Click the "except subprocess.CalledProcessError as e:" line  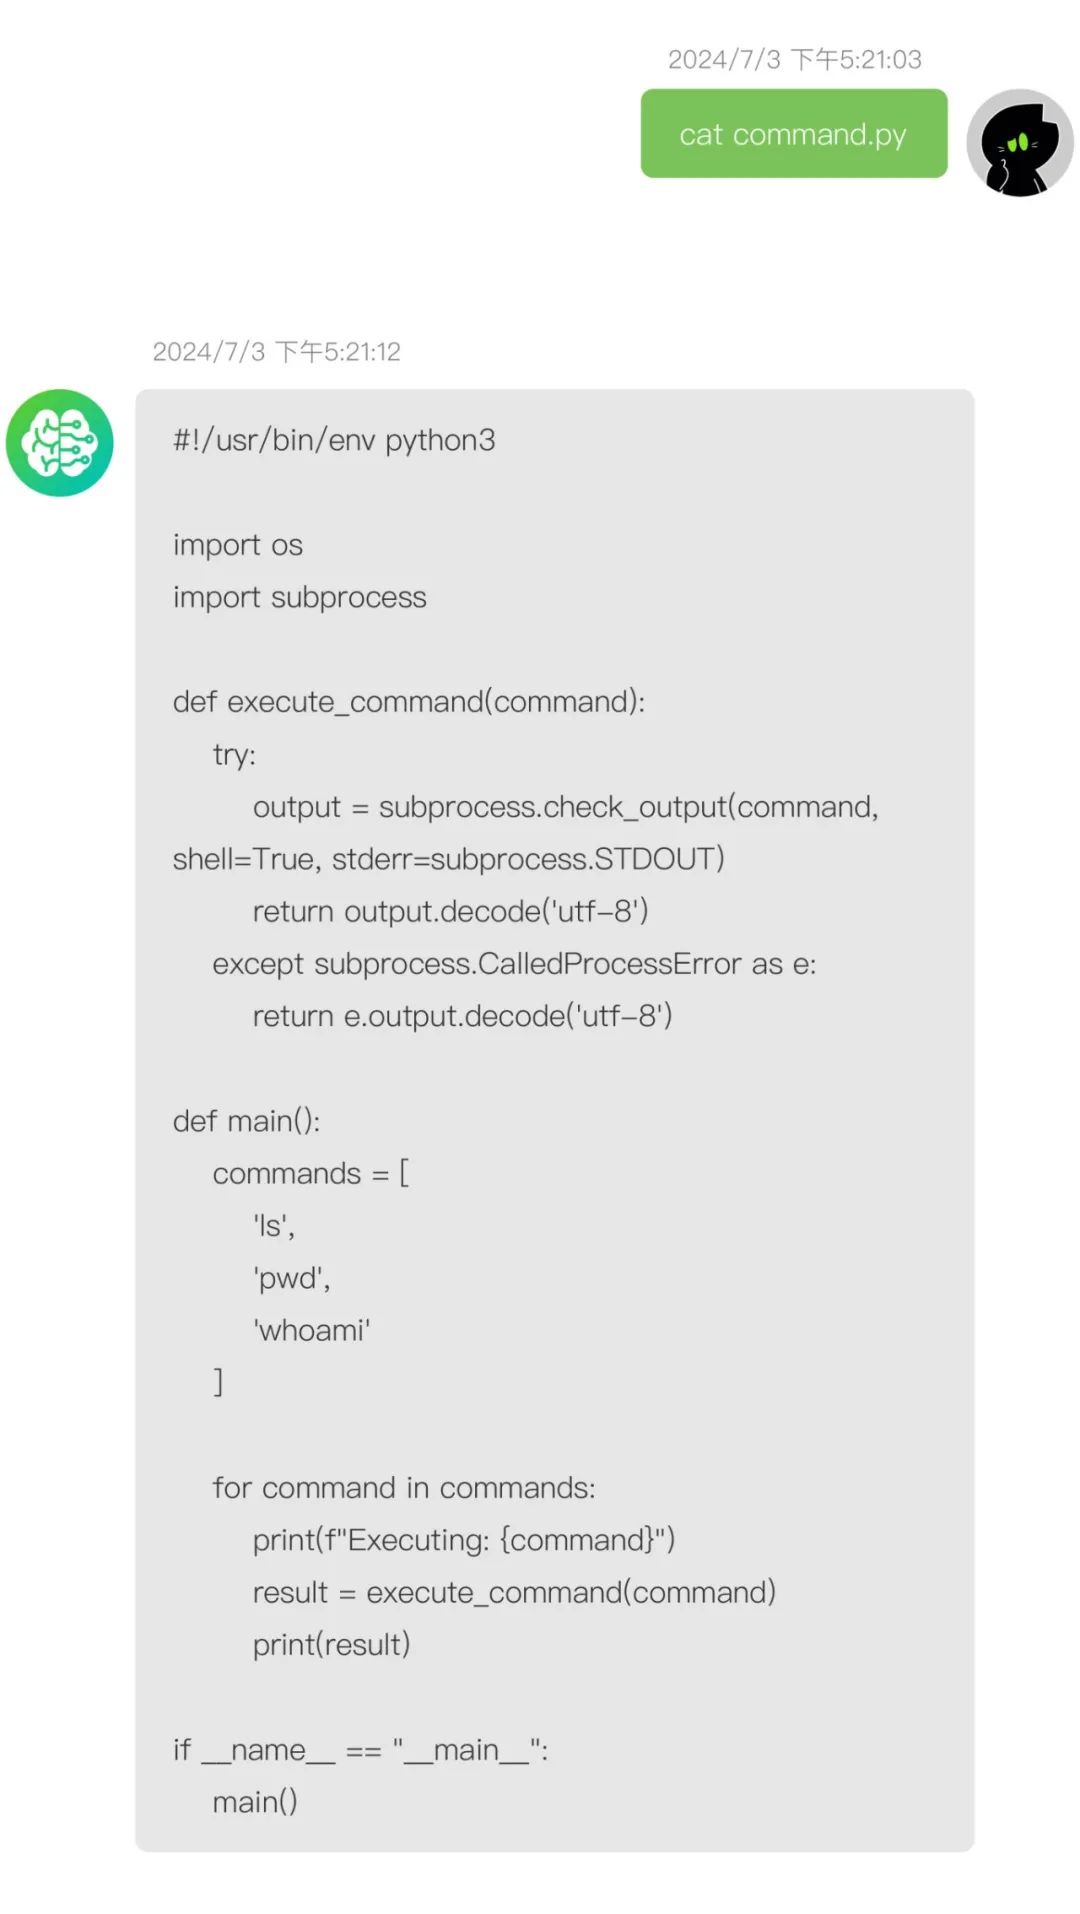514,964
